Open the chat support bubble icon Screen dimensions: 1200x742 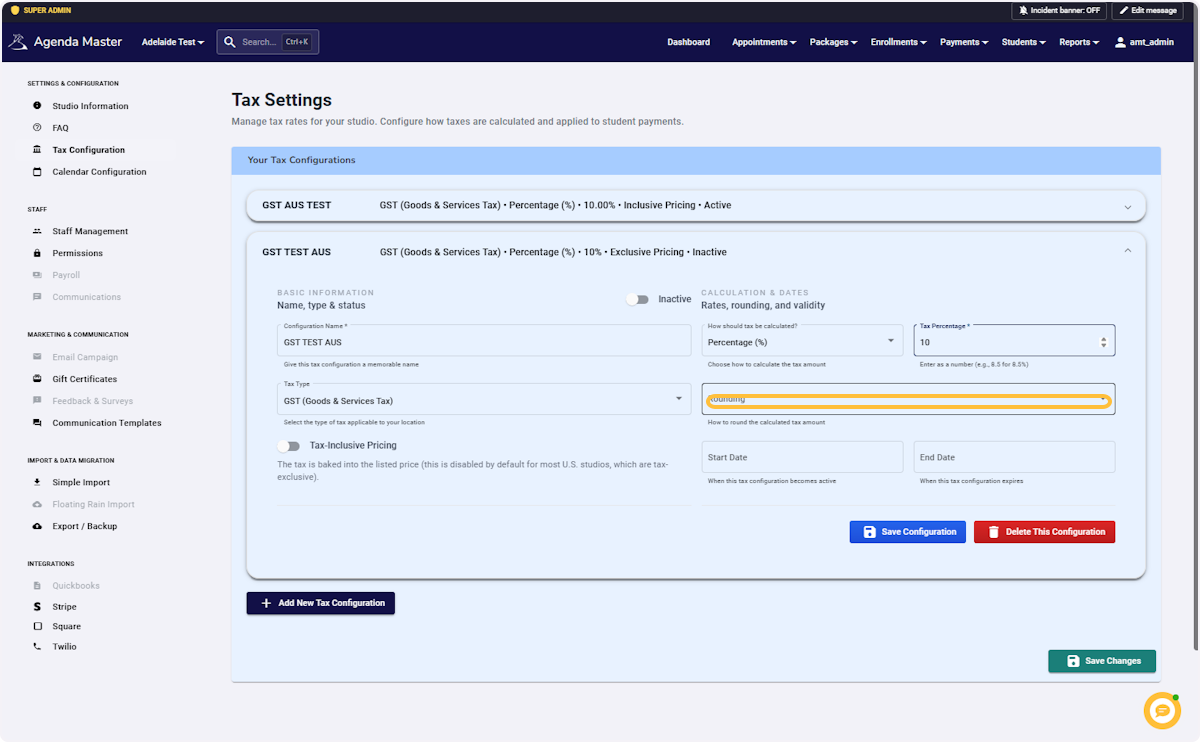tap(1162, 710)
